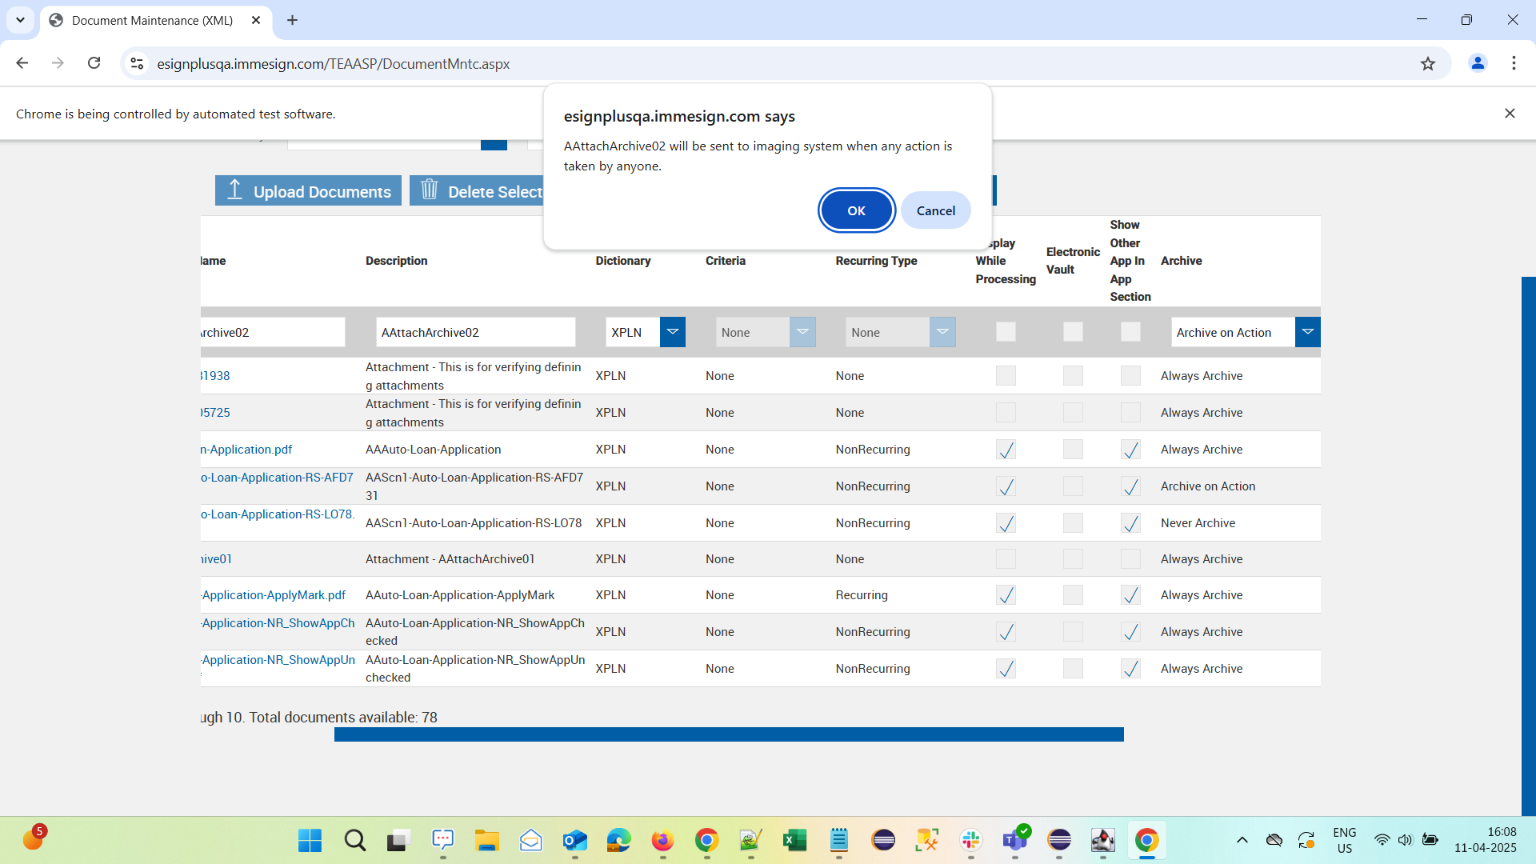Toggle Show Other App checkbox in the edit row
This screenshot has width=1536, height=864.
(1131, 332)
